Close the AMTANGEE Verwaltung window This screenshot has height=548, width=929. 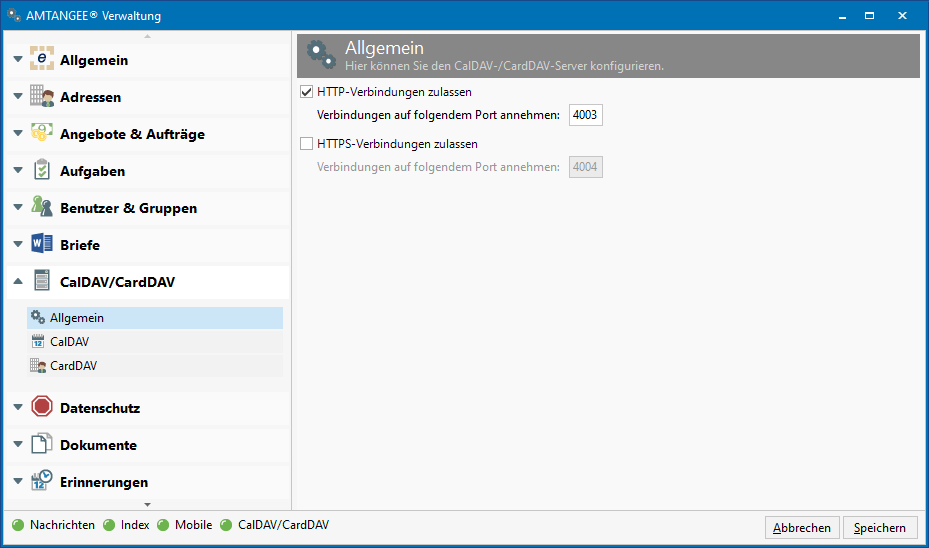(902, 15)
